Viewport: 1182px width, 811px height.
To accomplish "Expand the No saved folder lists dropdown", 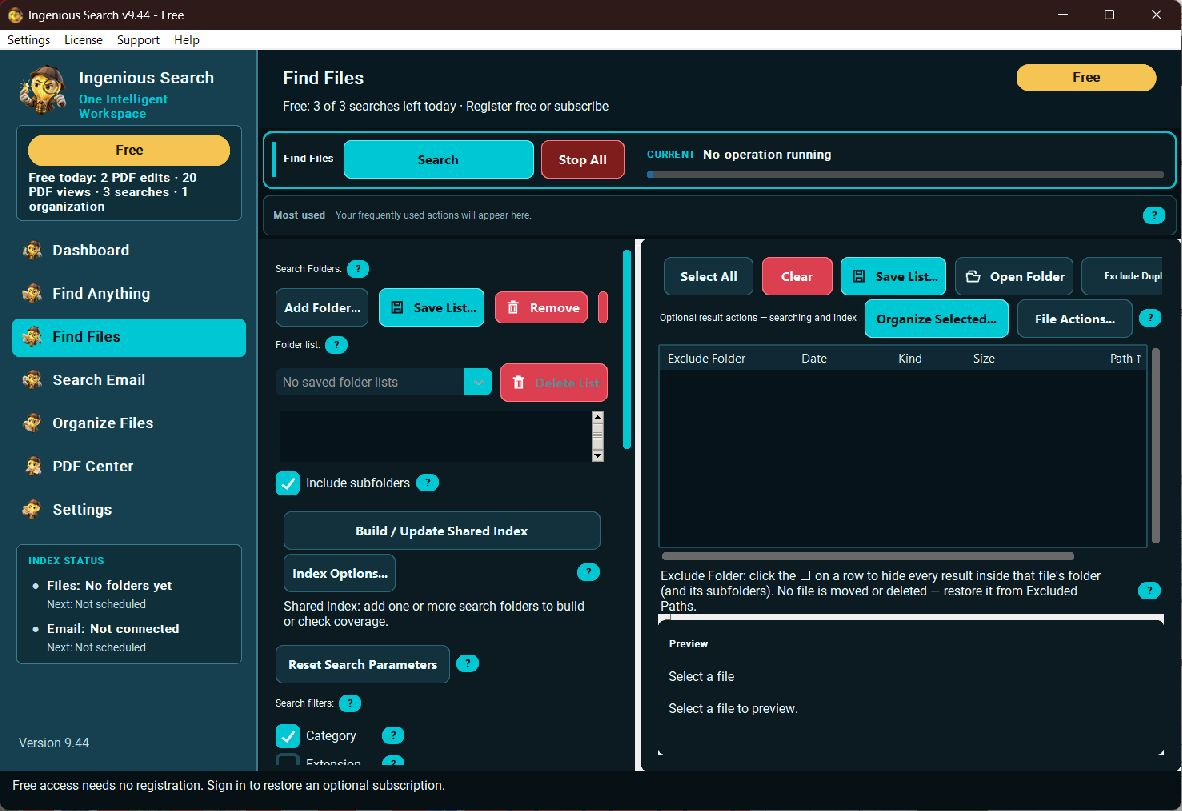I will coord(478,382).
